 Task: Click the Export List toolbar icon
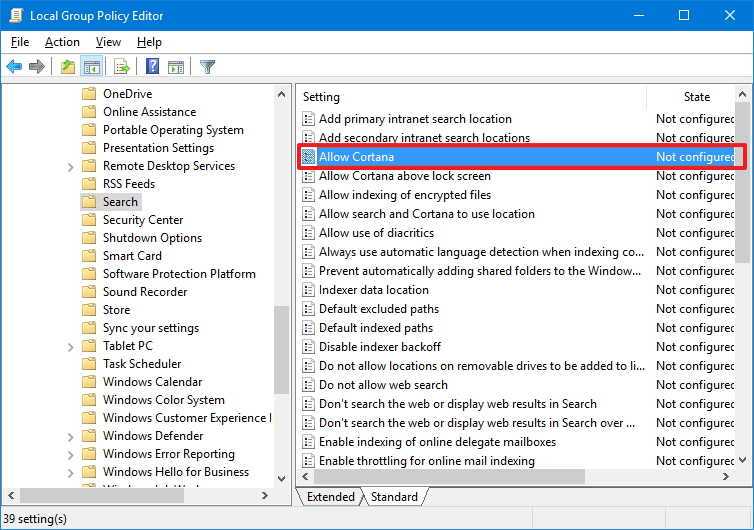121,67
